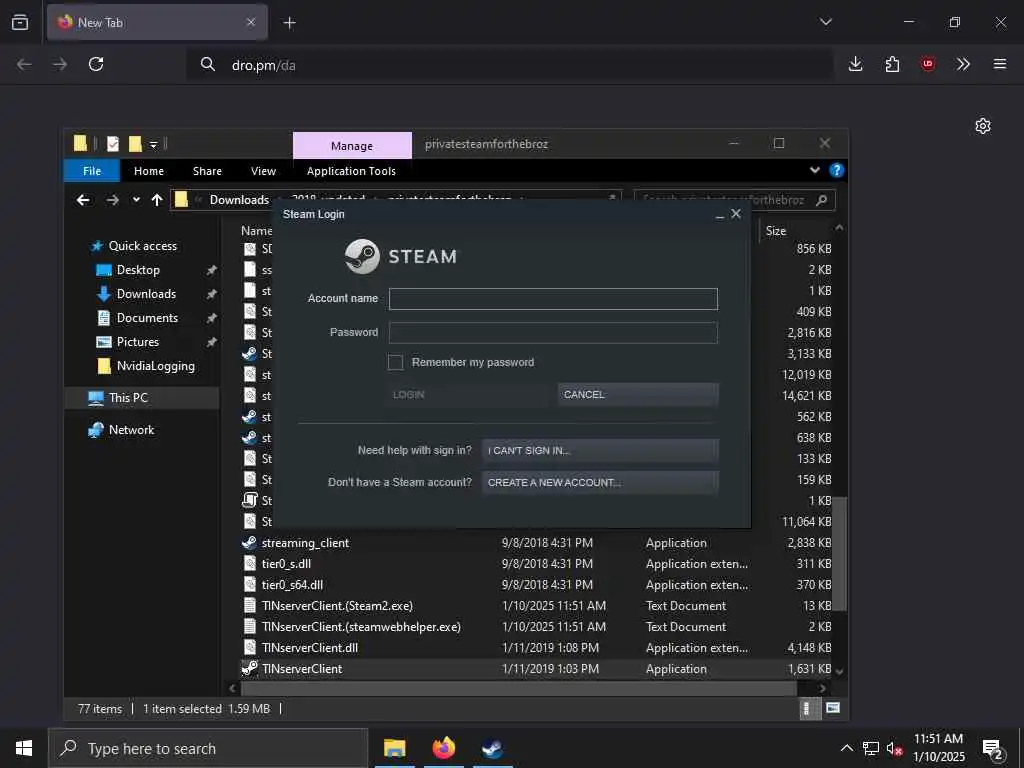Click the Password input field
This screenshot has height=768, width=1024.
[553, 332]
